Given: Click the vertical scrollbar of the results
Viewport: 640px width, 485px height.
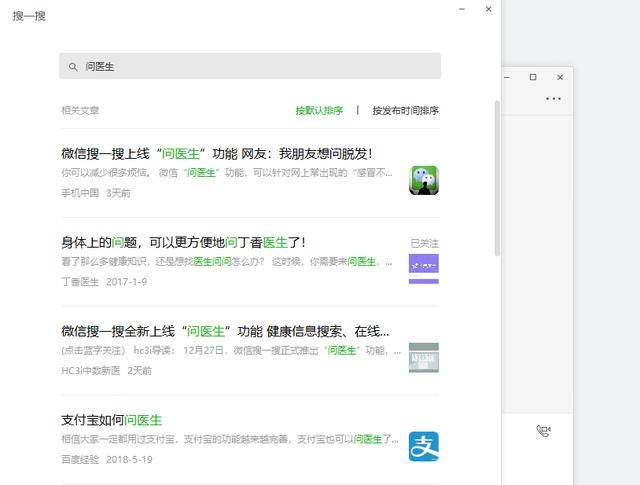Looking at the screenshot, I should [x=497, y=200].
